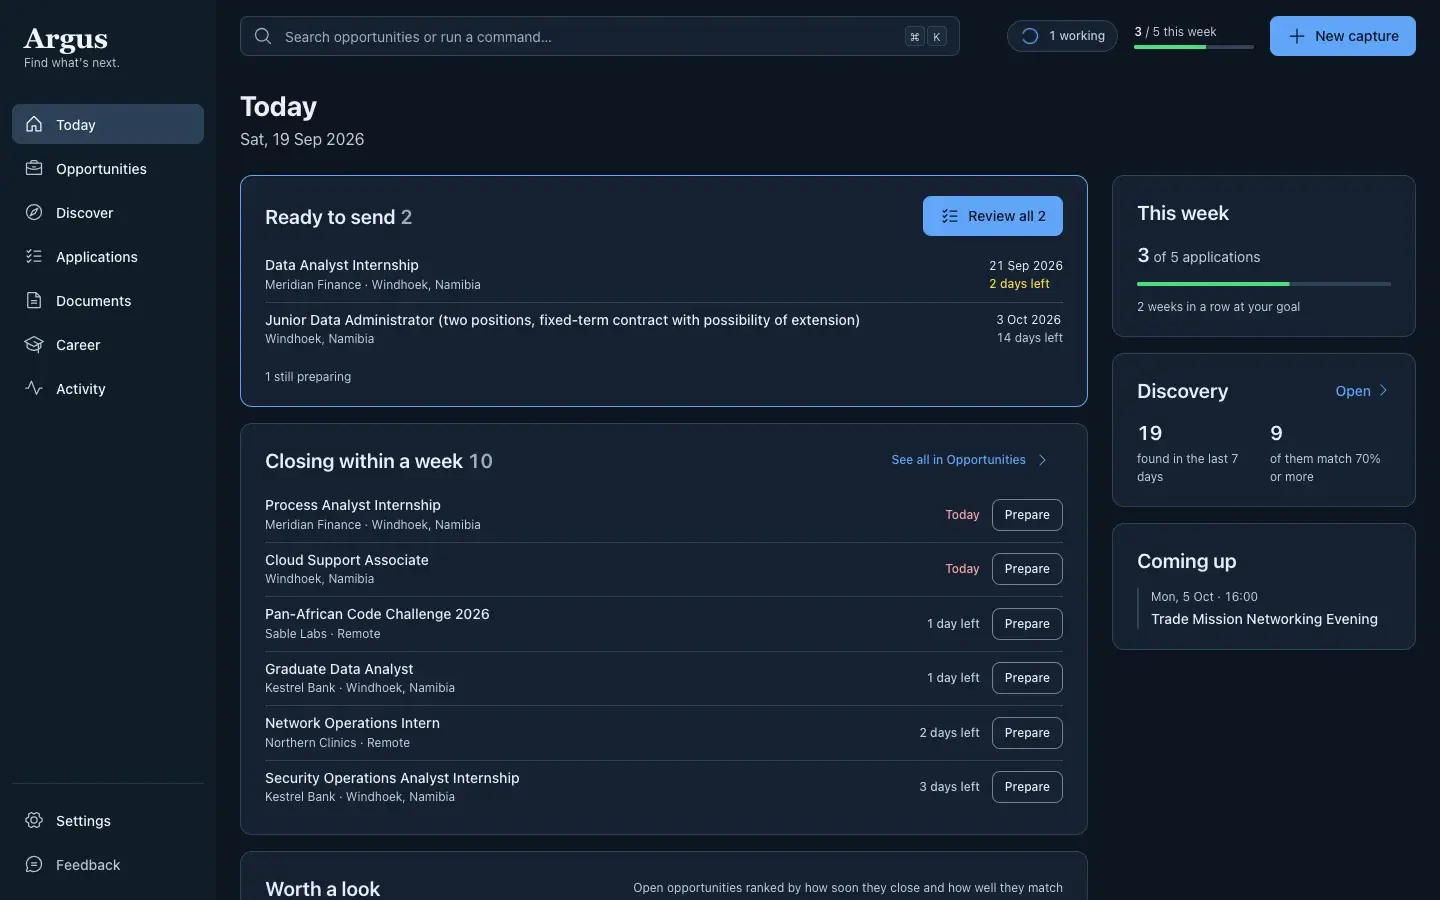Click the Applications checklist icon

pos(34,256)
